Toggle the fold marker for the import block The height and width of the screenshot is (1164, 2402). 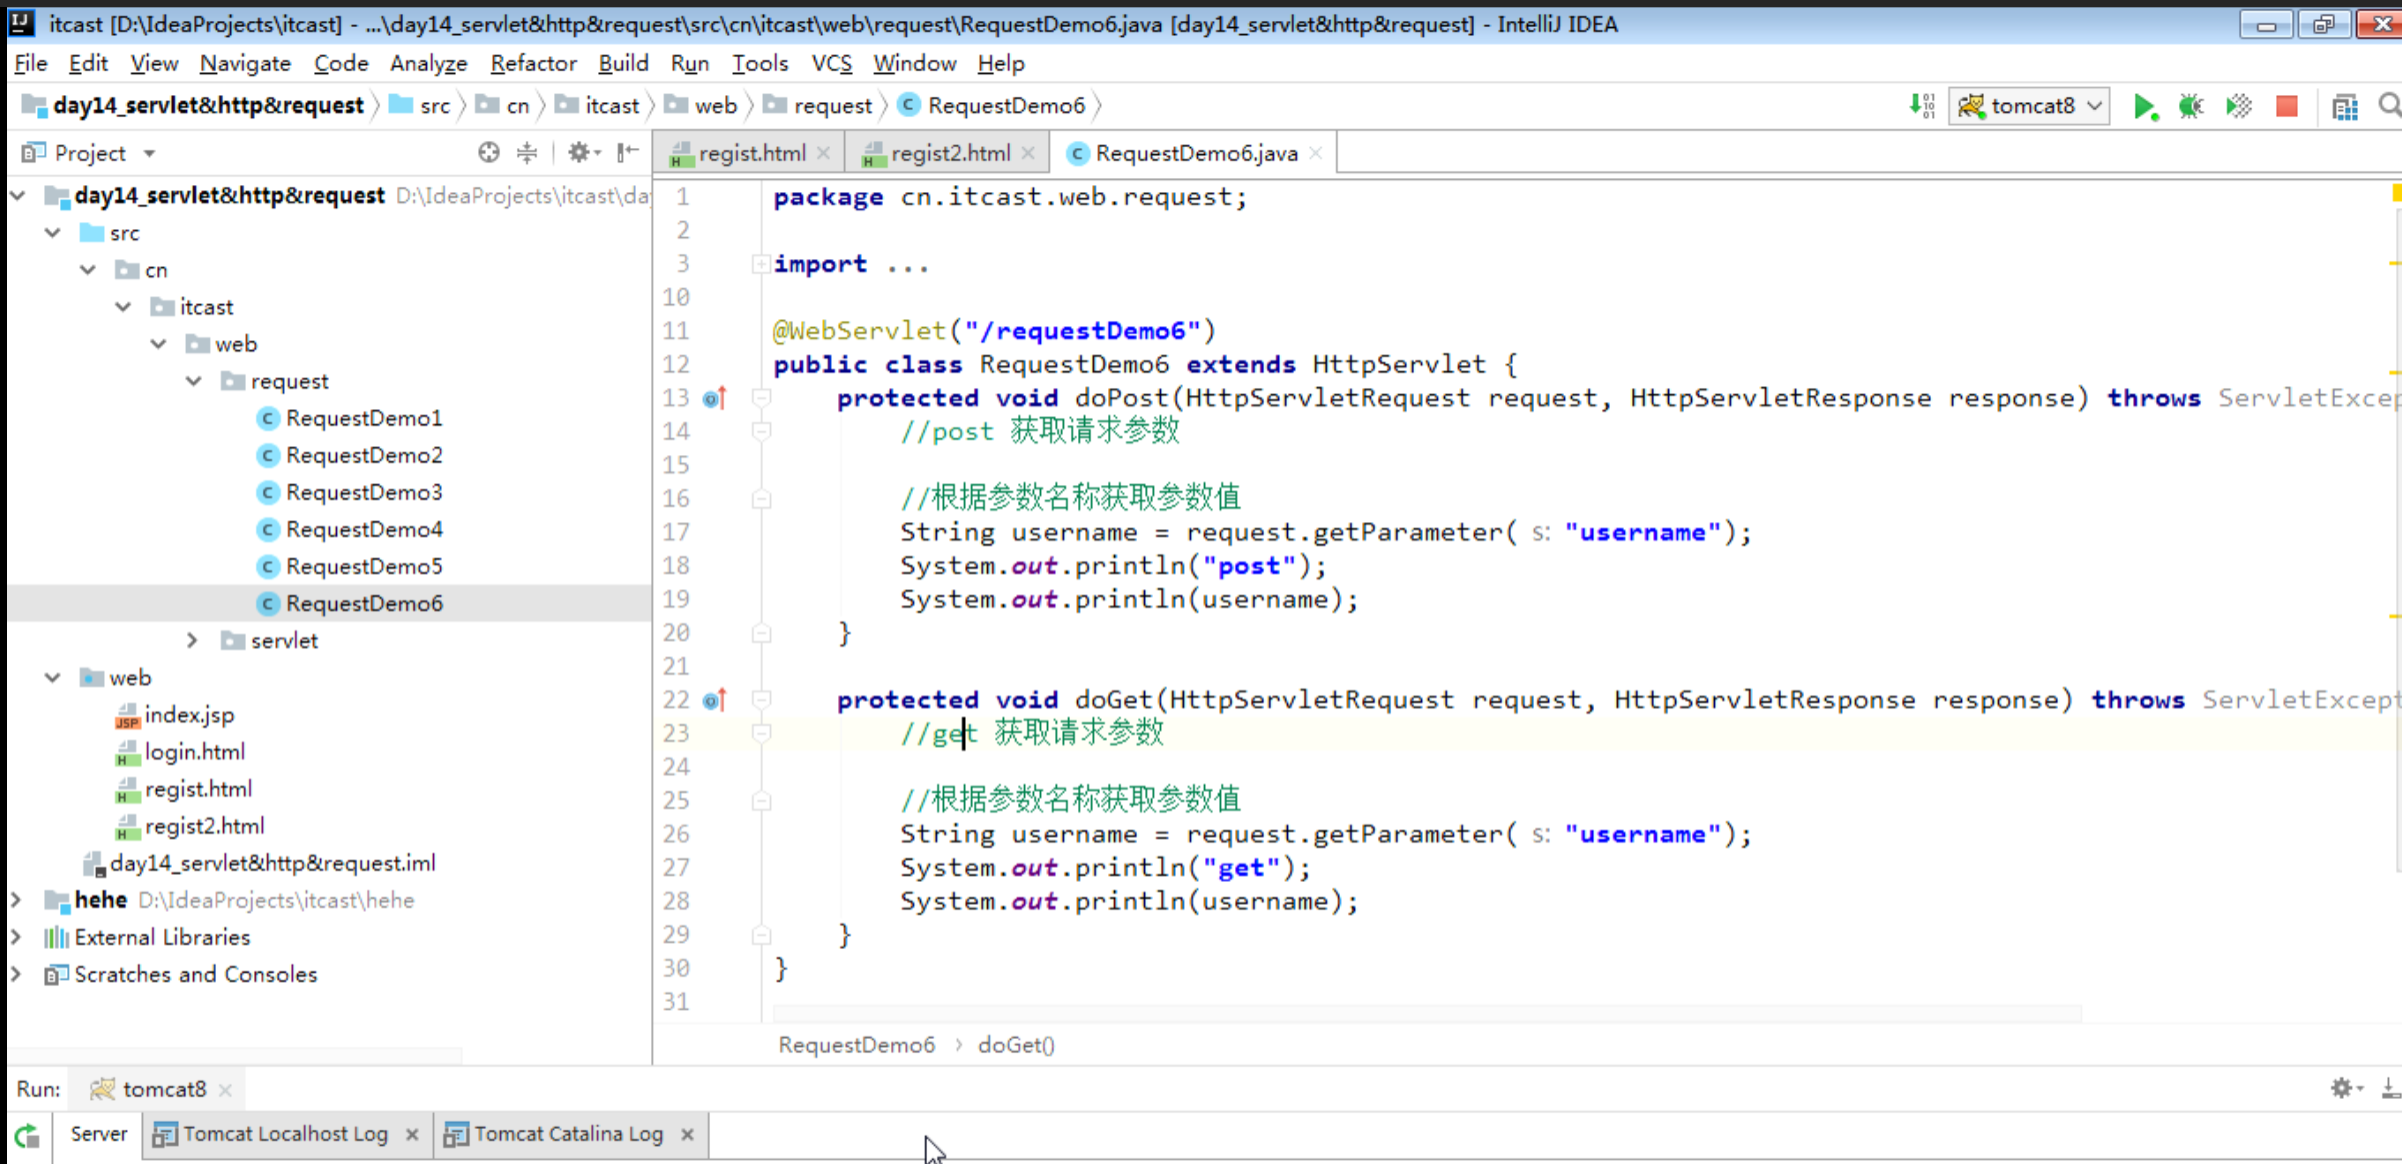[760, 264]
